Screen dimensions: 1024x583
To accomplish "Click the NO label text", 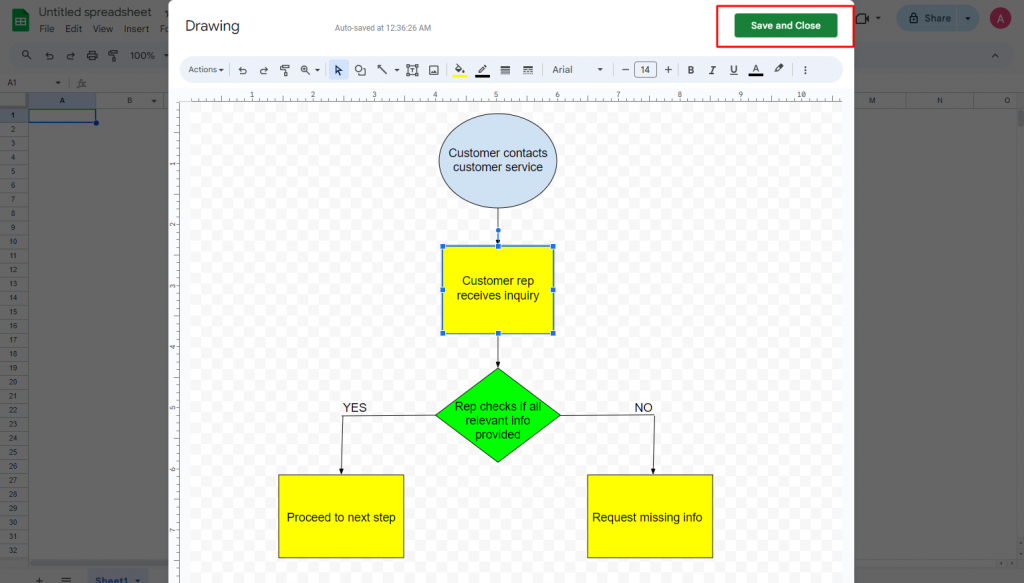I will pos(643,407).
